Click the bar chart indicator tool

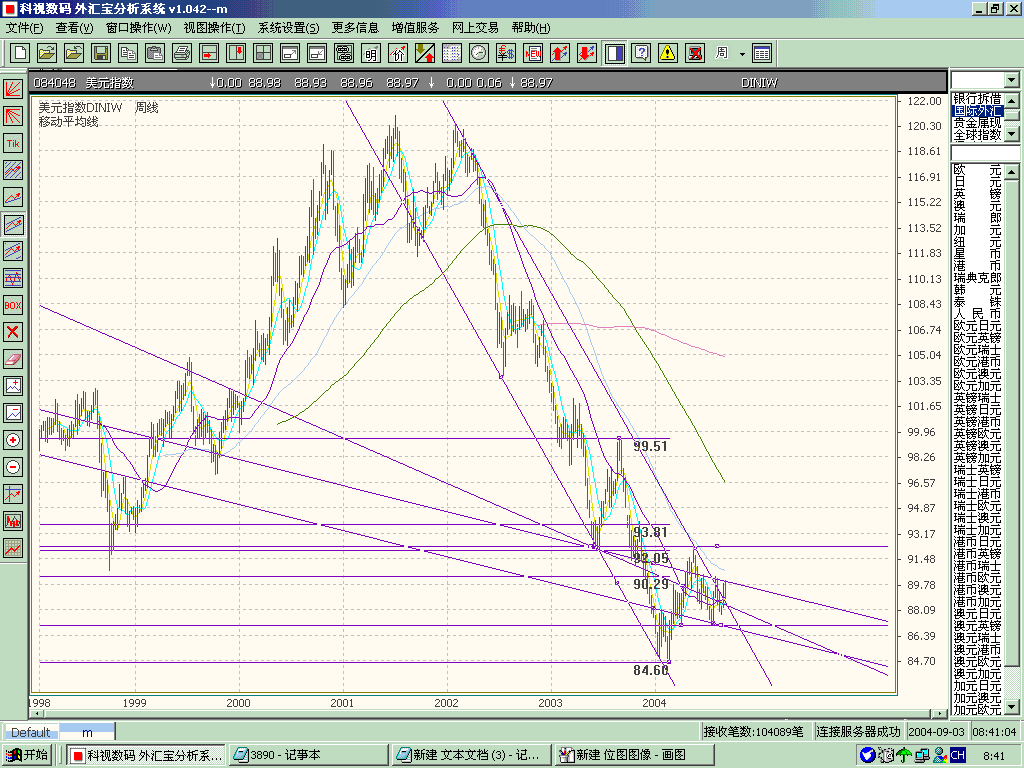(13, 521)
